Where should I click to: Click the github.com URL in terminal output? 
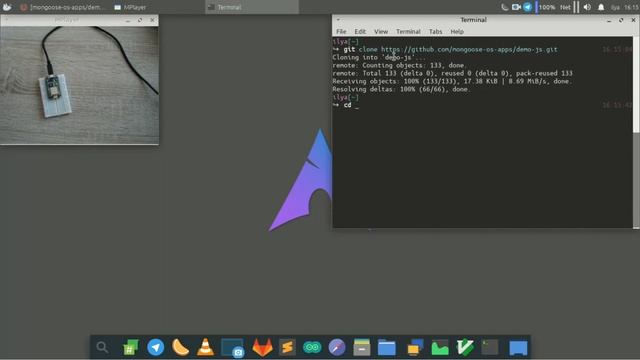pos(469,49)
